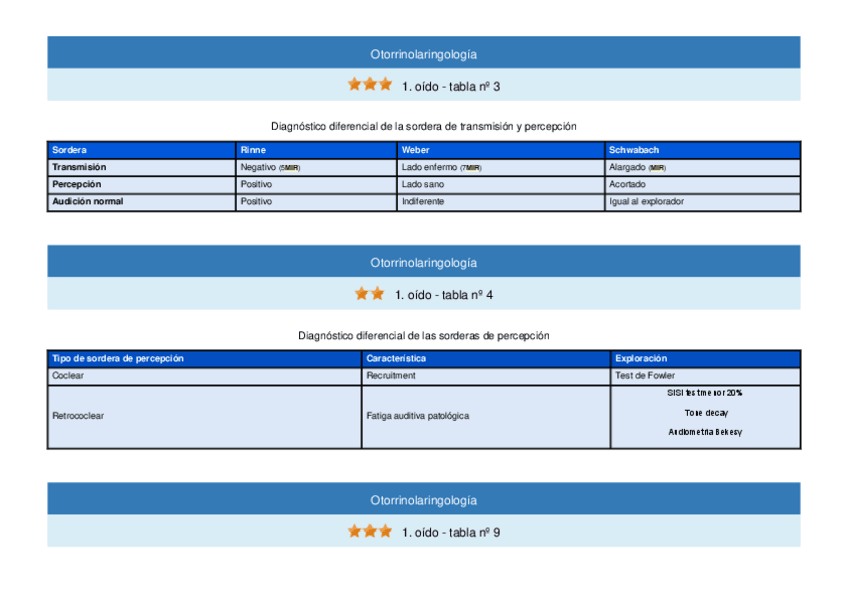The height and width of the screenshot is (599, 848).
Task: Click the 'Test de Fowler' cell
Action: 645,375
